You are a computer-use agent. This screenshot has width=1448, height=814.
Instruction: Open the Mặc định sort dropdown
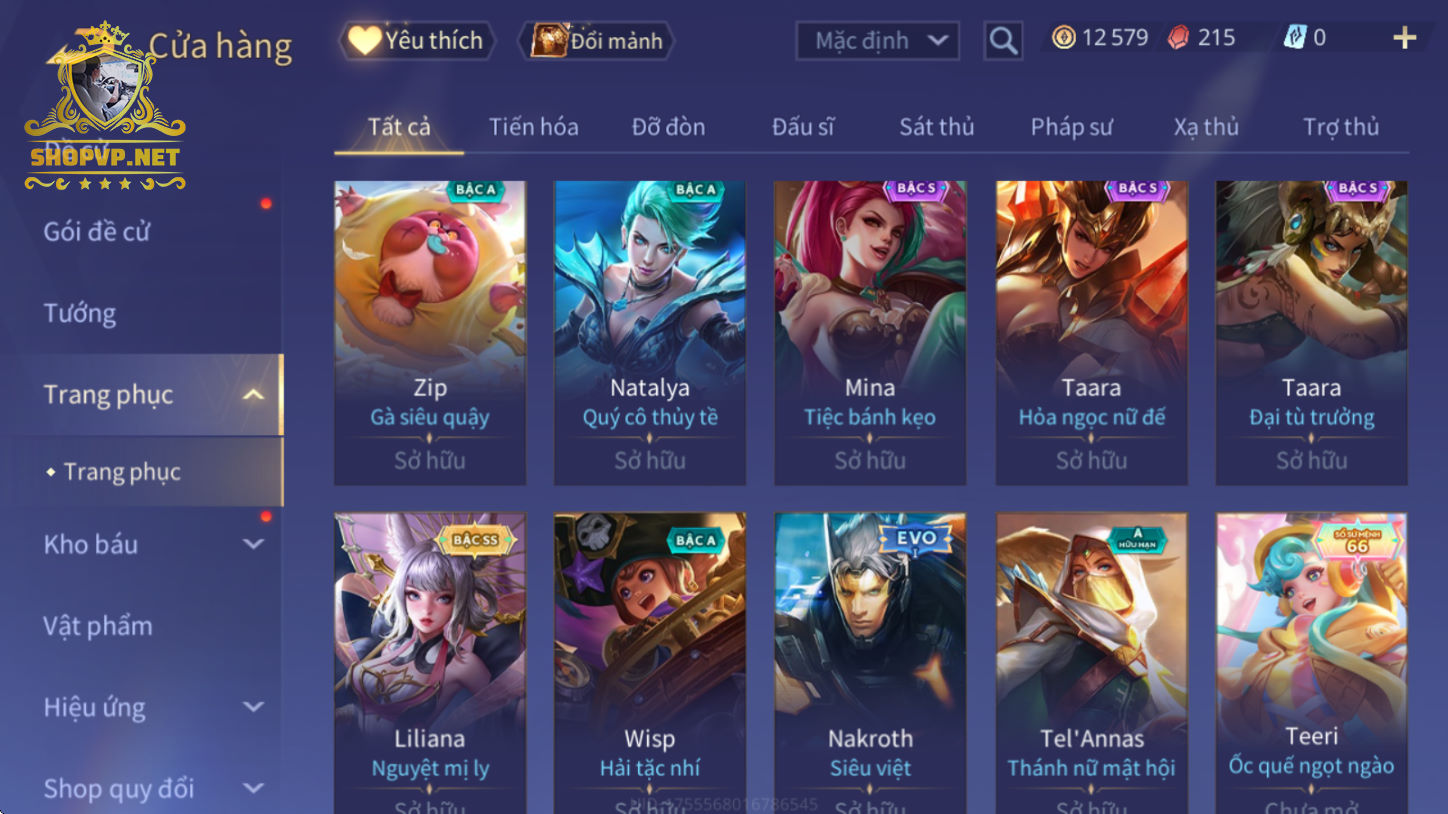[877, 41]
